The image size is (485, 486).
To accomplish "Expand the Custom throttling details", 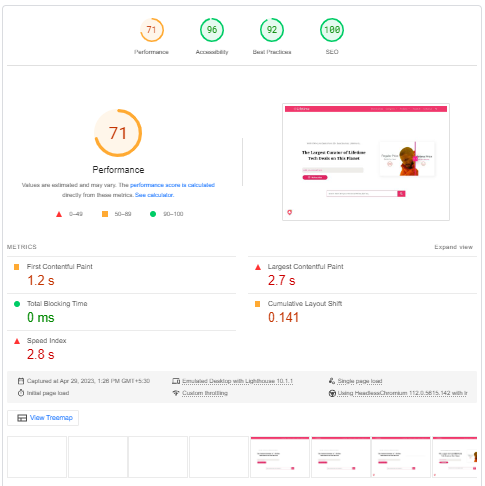I will pos(205,393).
